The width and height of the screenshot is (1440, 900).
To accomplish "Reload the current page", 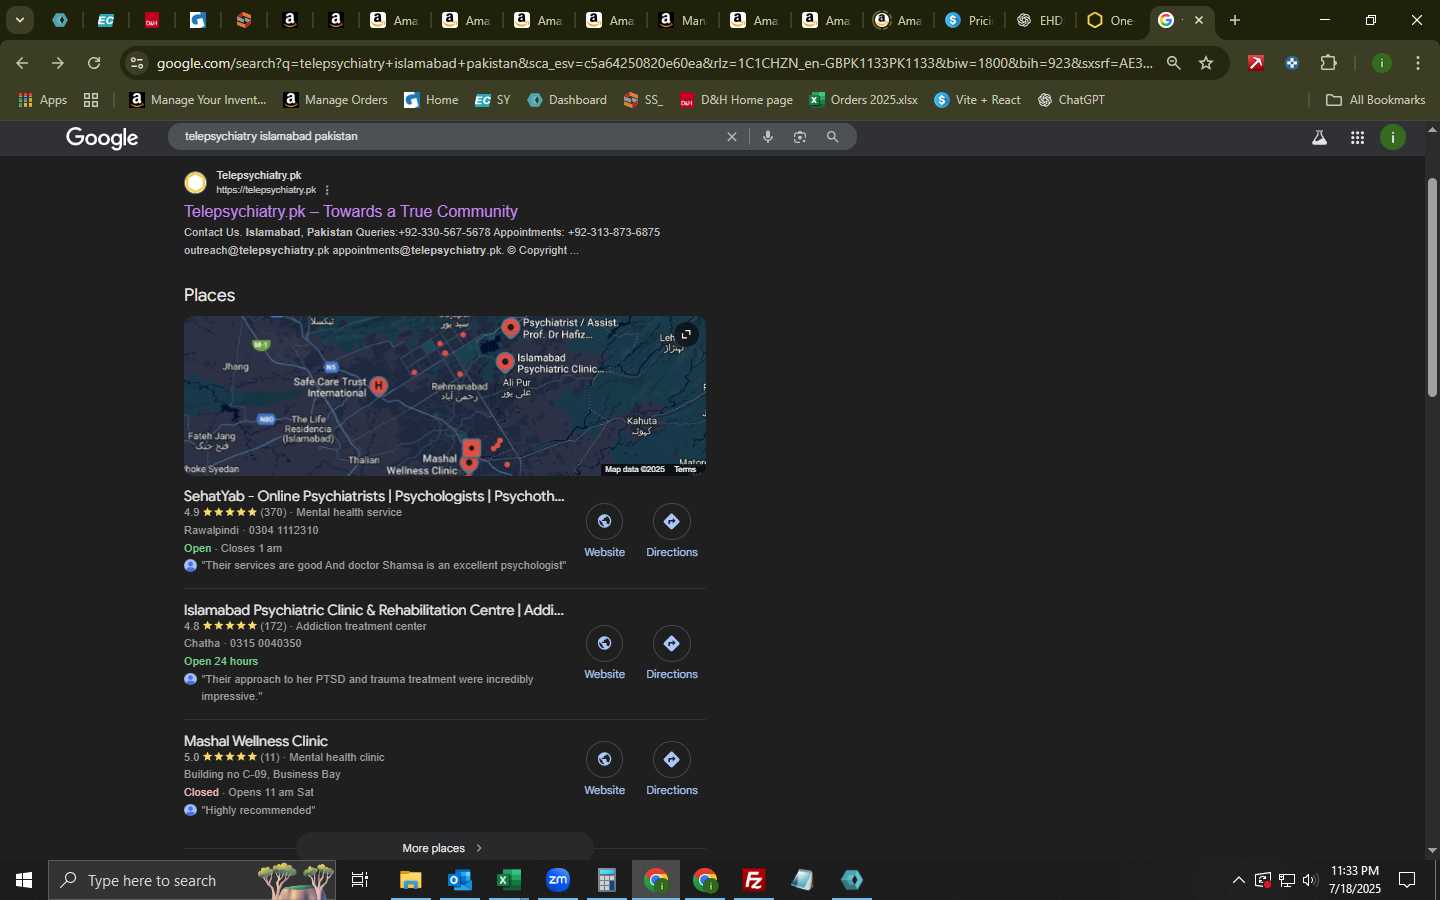I will tap(94, 63).
